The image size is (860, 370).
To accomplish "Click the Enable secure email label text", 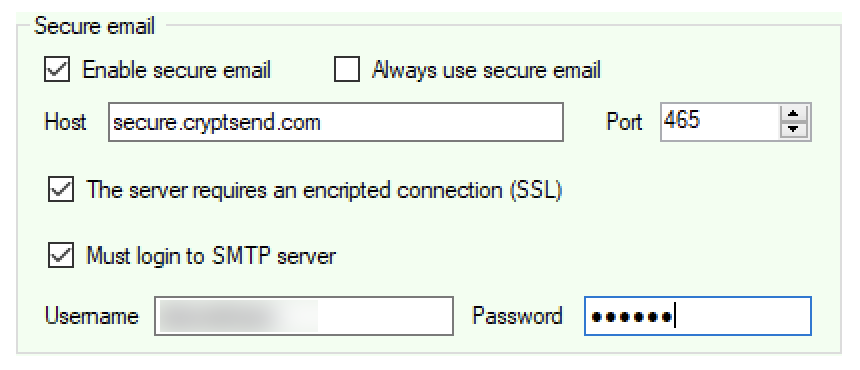I will pyautogui.click(x=177, y=70).
